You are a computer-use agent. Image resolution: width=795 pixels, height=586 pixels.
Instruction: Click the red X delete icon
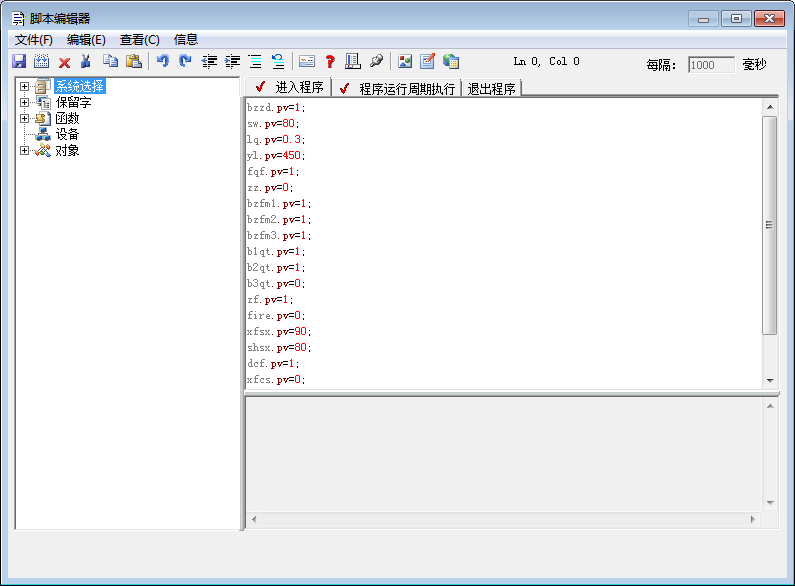point(65,62)
